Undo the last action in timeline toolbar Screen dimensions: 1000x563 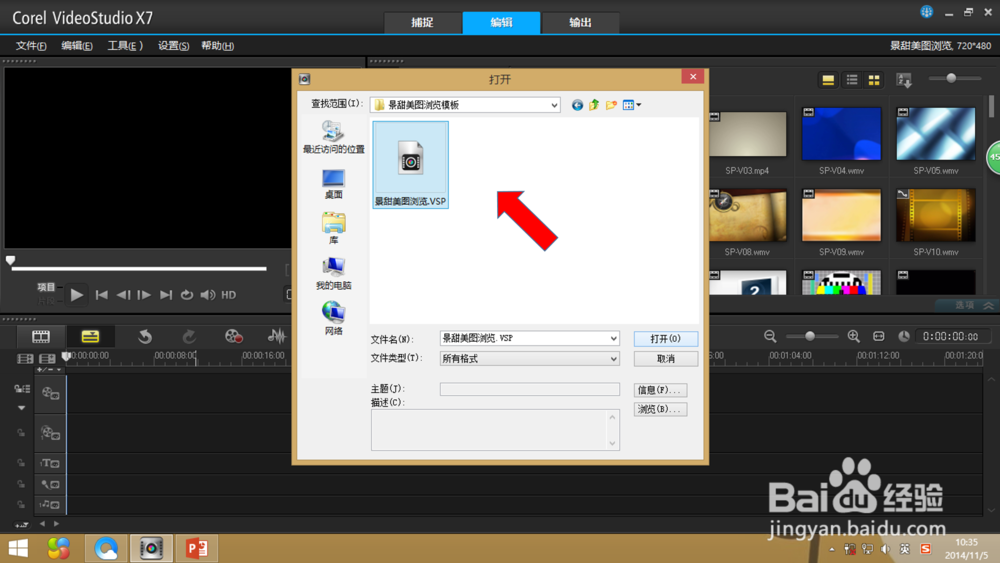point(145,337)
